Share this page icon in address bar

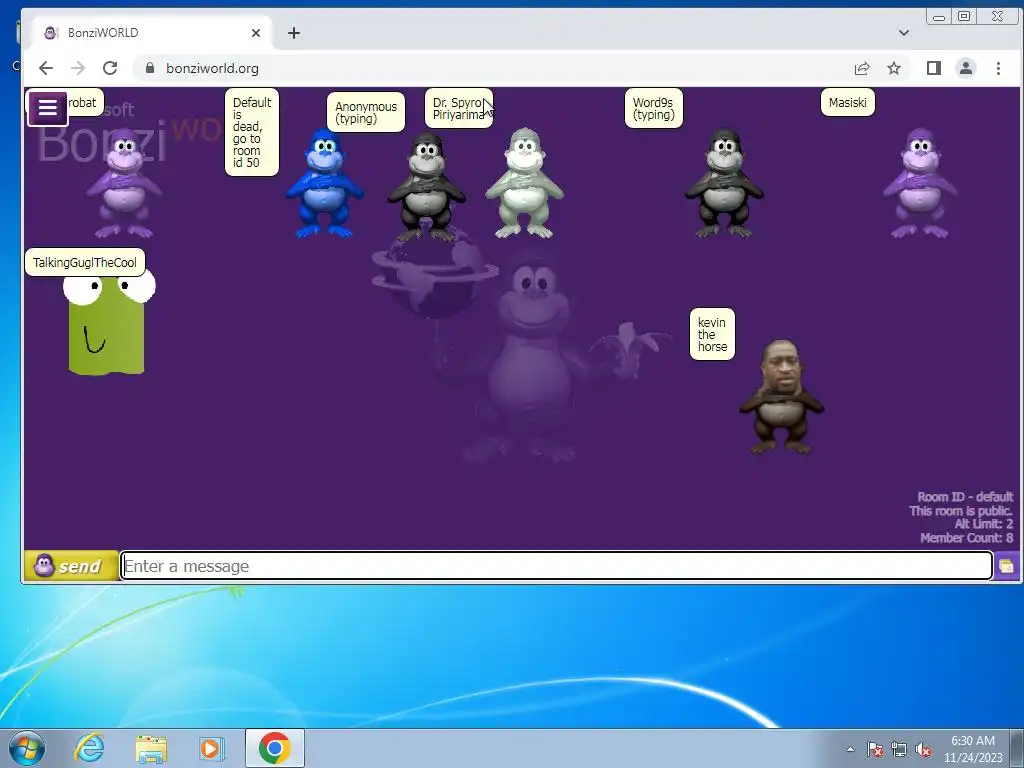862,68
